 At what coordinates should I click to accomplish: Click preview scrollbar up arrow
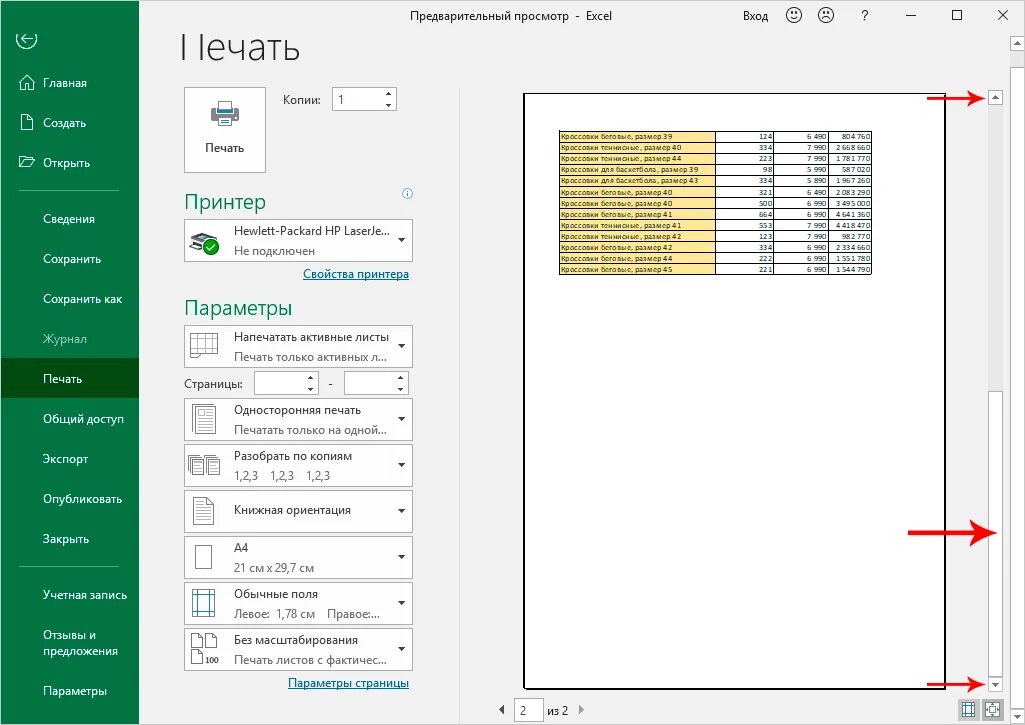(995, 98)
